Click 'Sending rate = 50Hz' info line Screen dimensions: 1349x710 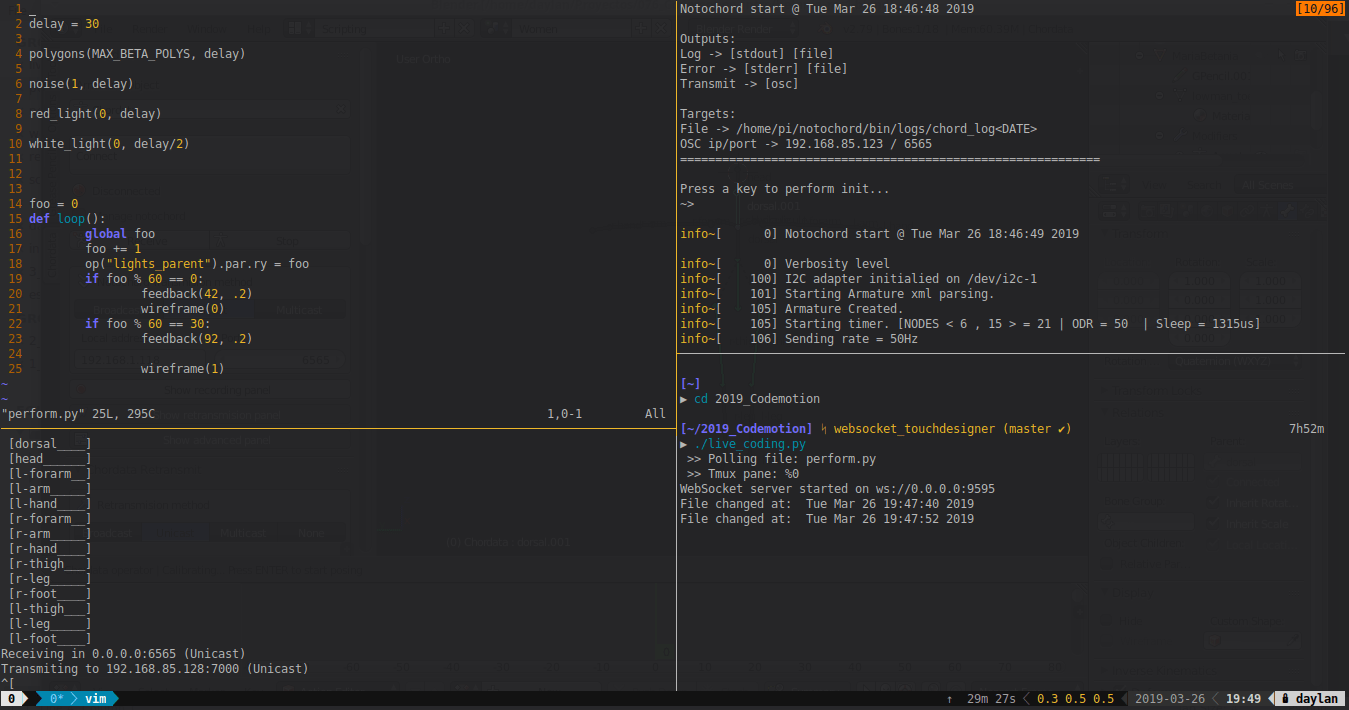click(799, 338)
